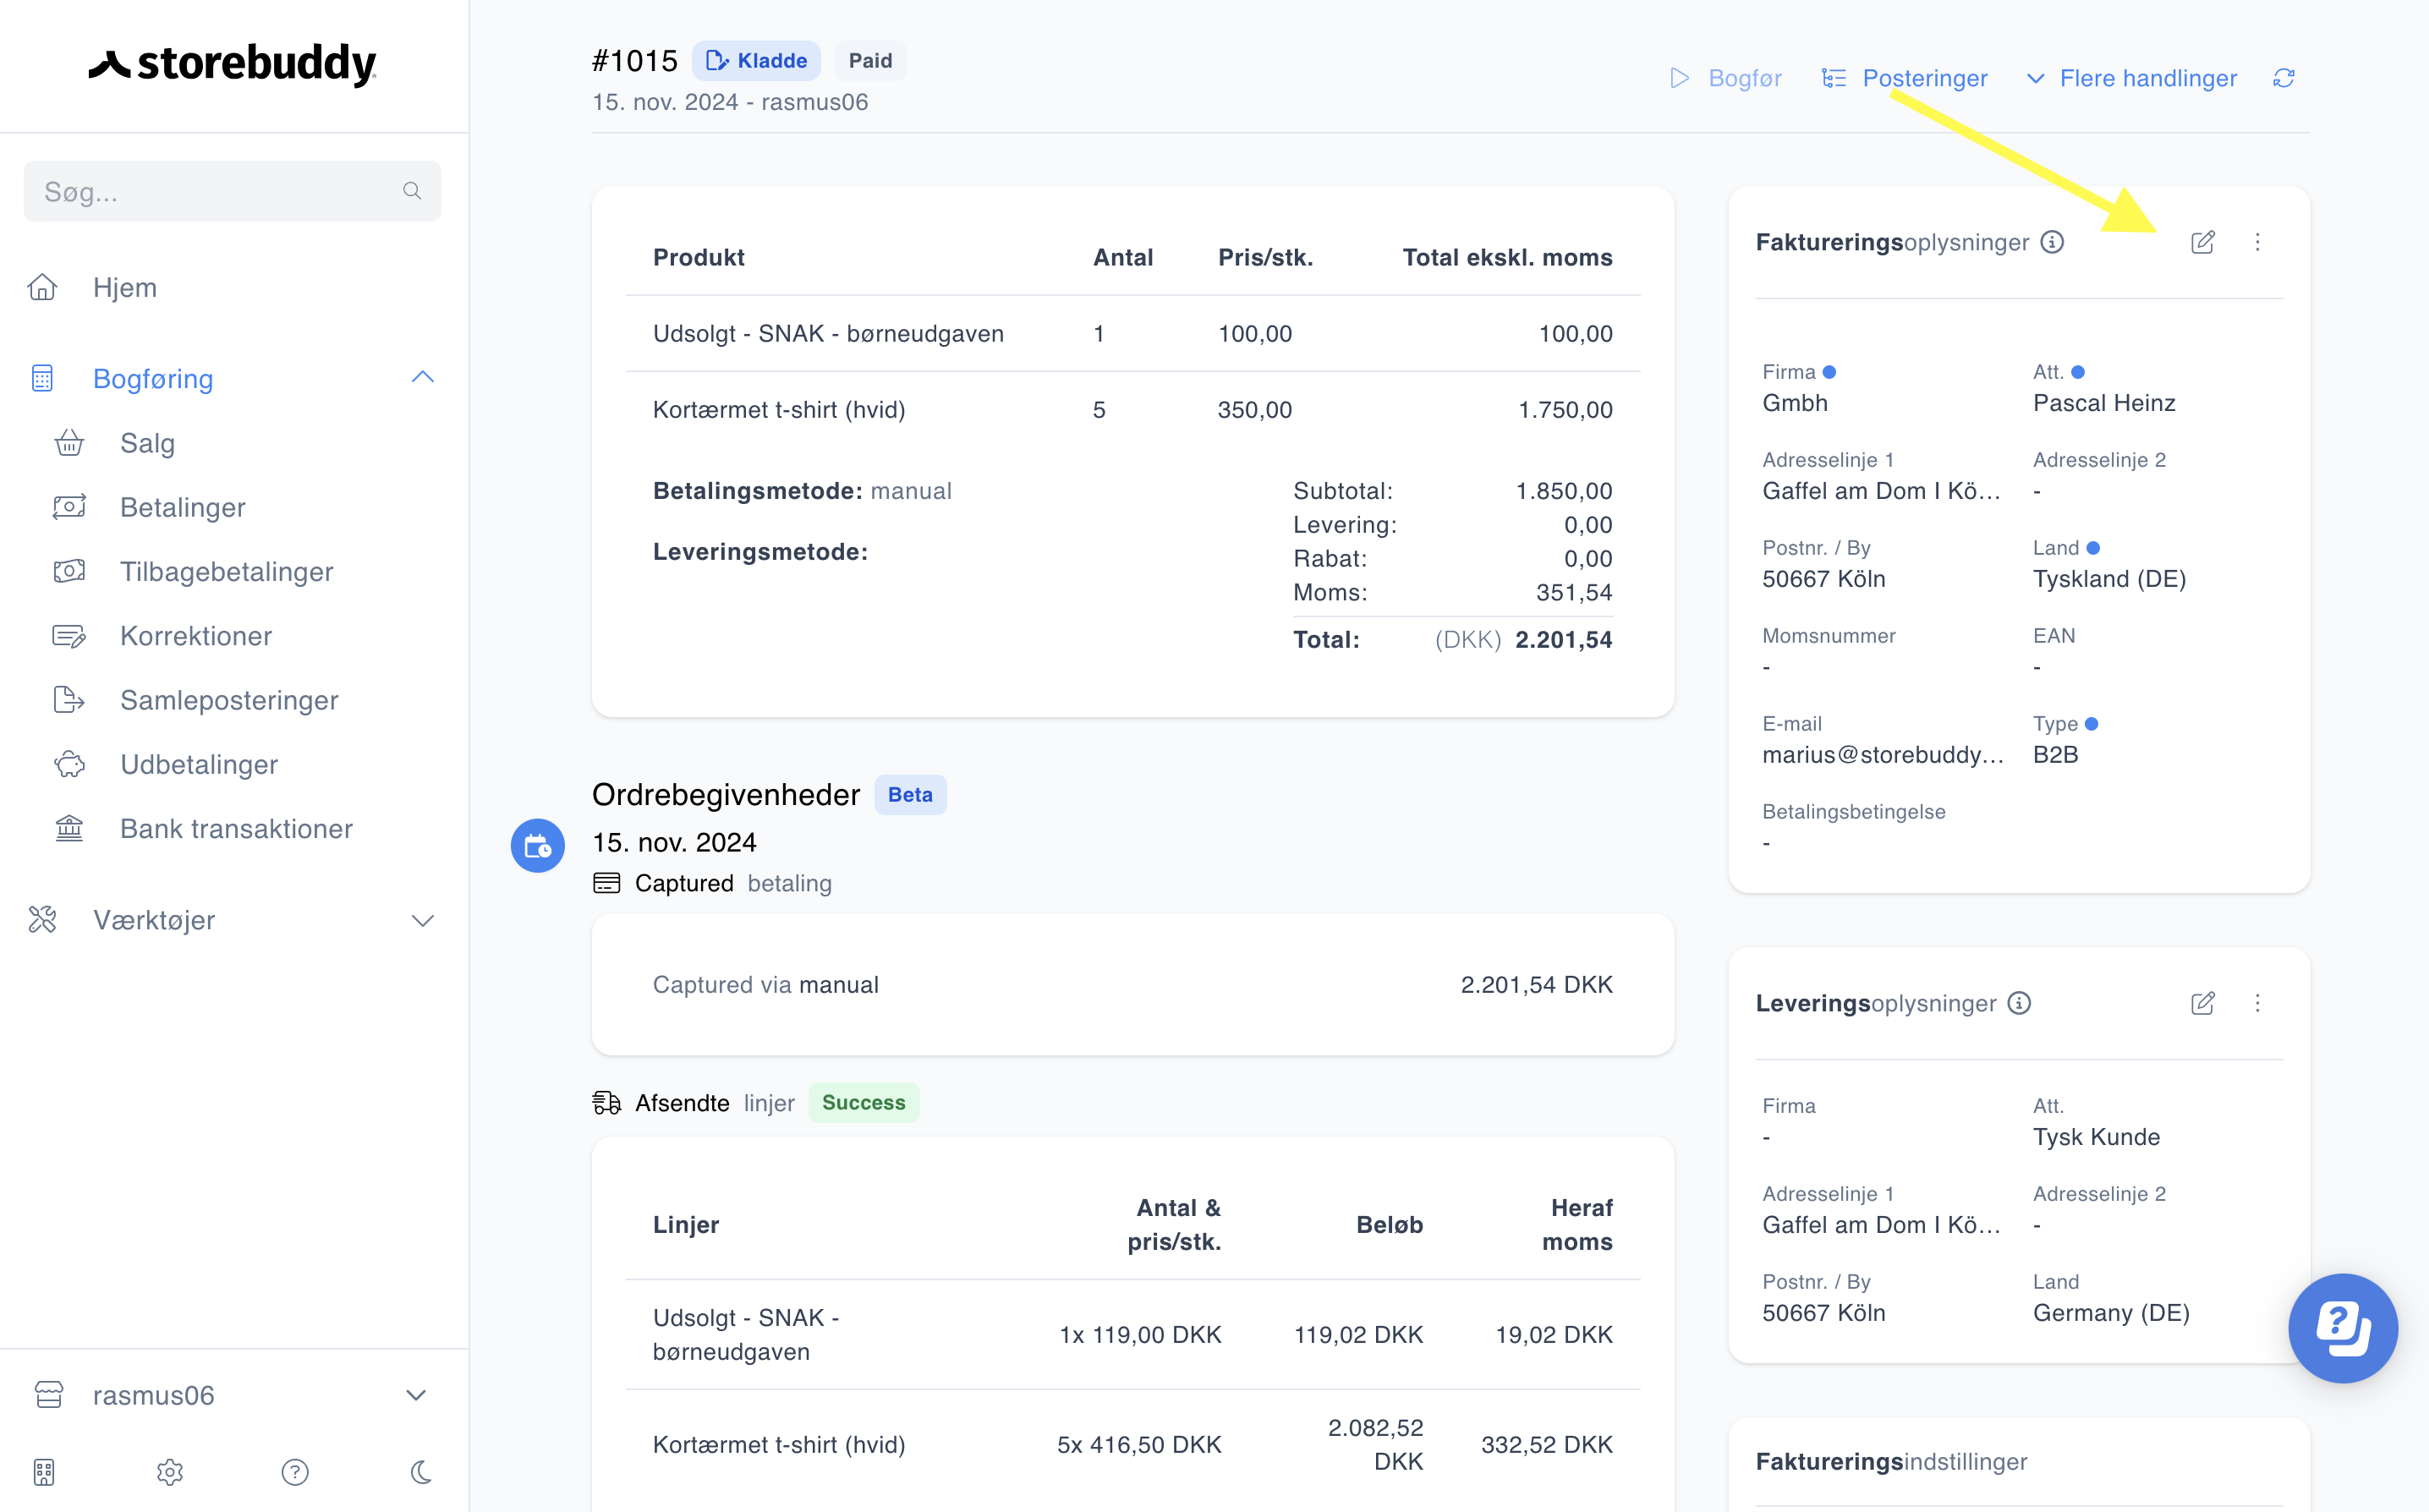Click the refresh icon in the header
The height and width of the screenshot is (1512, 2429).
click(x=2284, y=78)
